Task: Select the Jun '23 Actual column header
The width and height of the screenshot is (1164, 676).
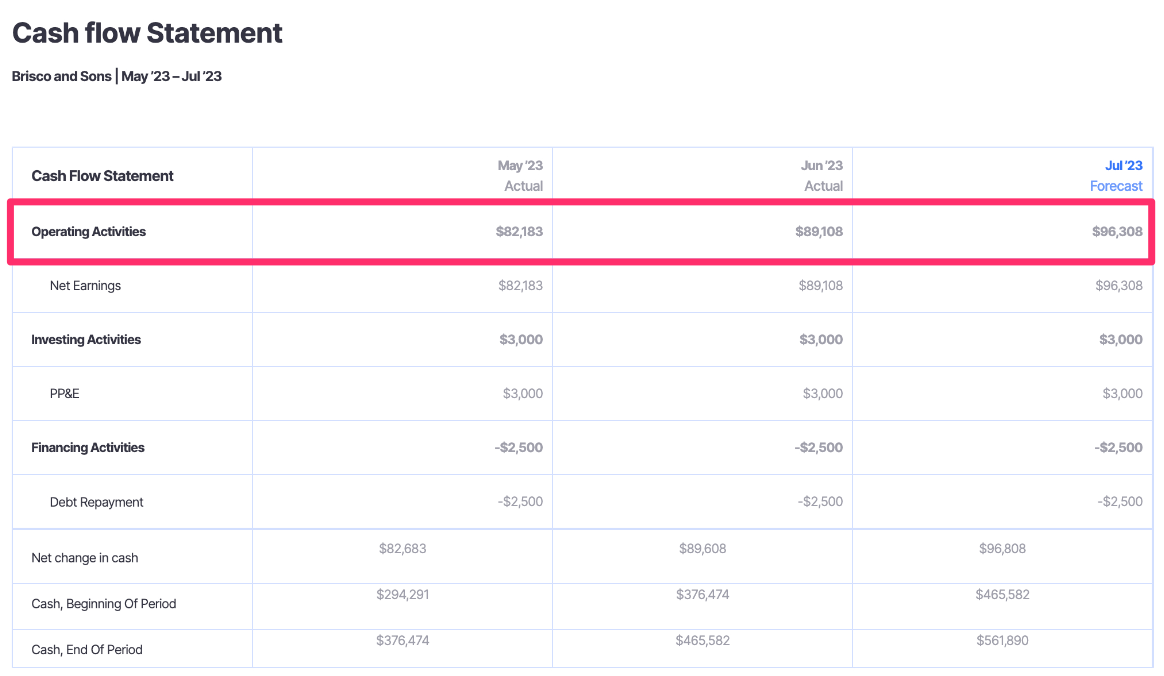Action: 820,175
